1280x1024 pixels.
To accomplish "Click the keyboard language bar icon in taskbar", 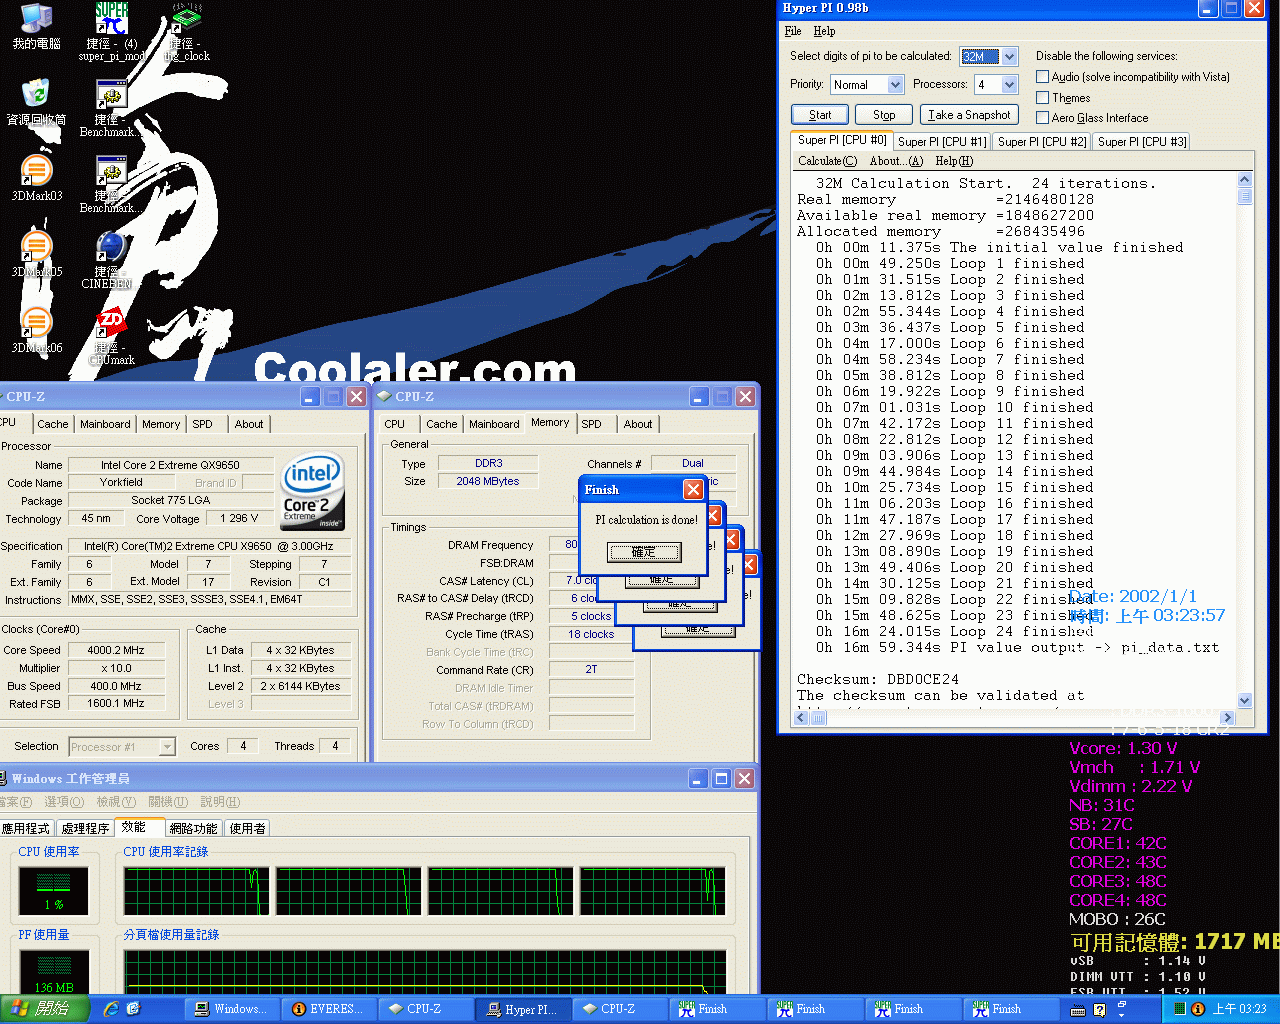I will (x=1078, y=1010).
